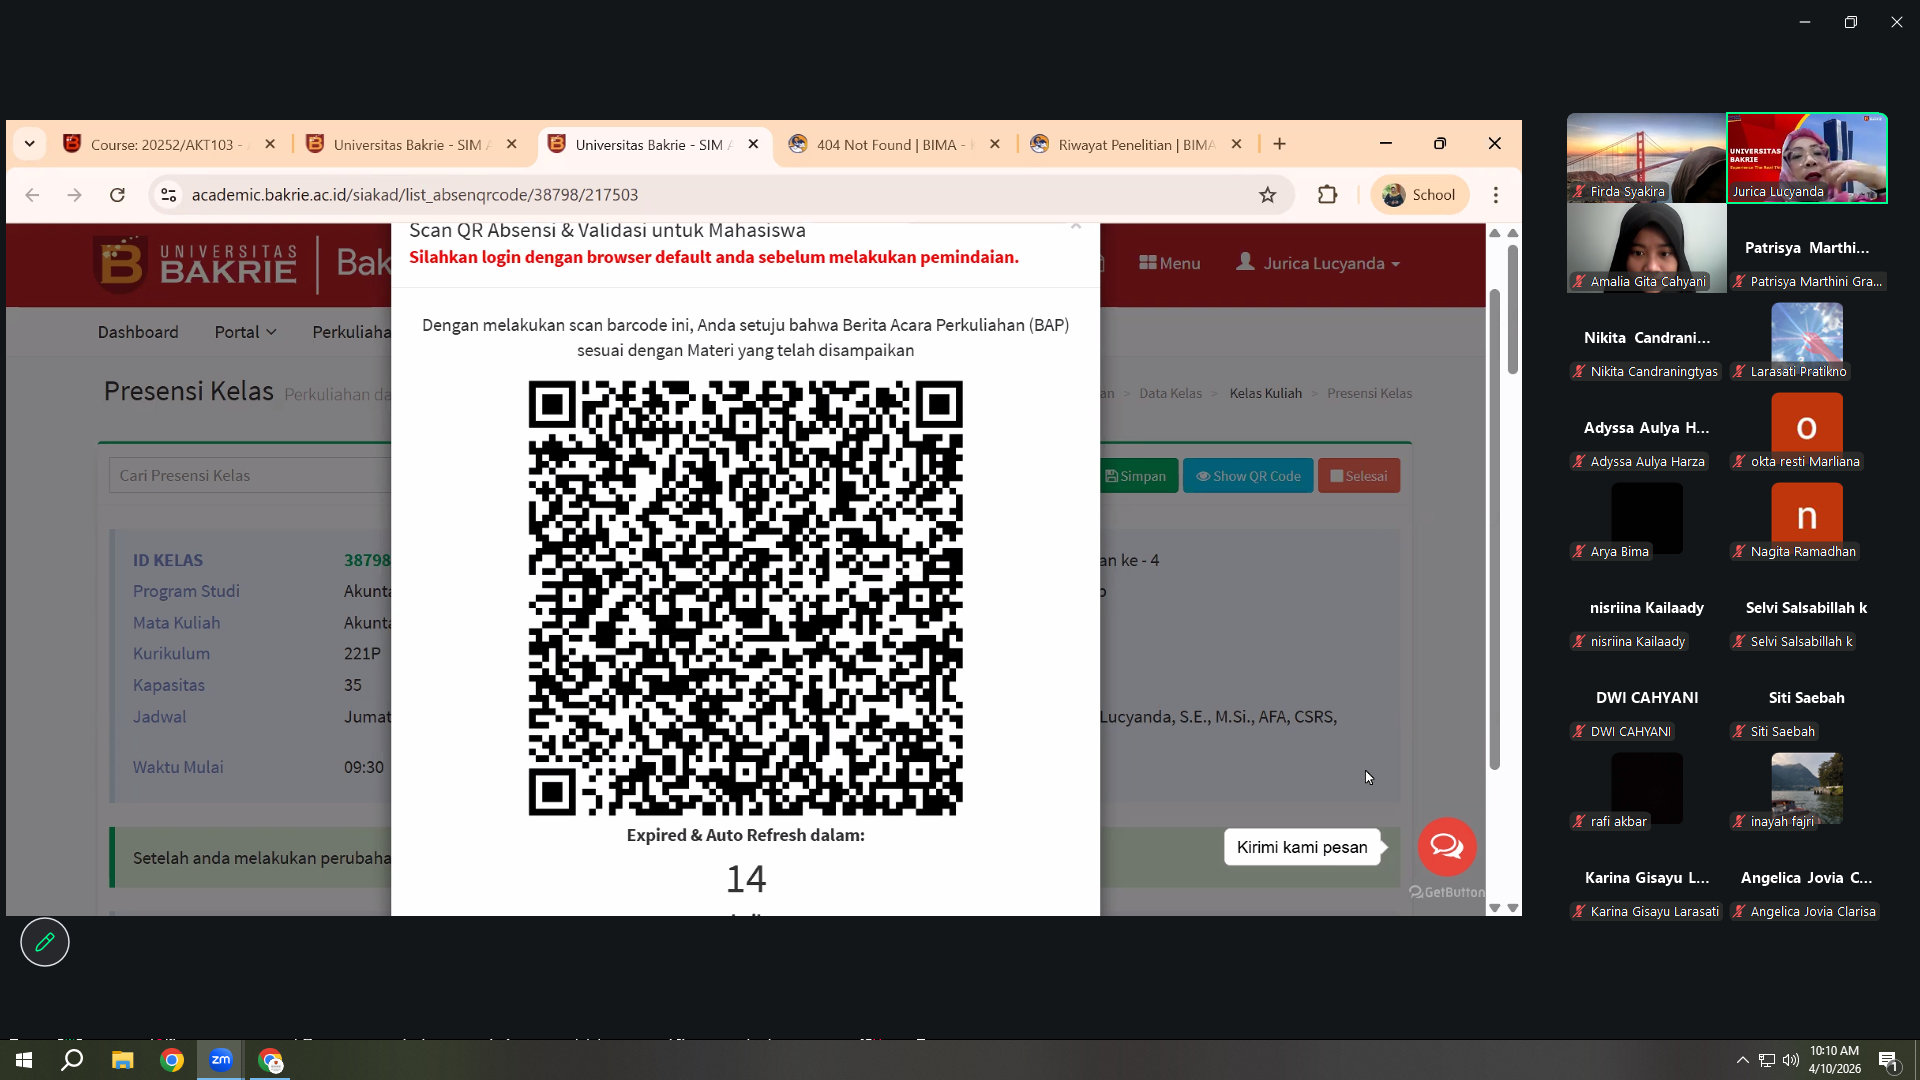Open first Google Chrome taskbar icon
1920x1080 pixels.
[172, 1060]
